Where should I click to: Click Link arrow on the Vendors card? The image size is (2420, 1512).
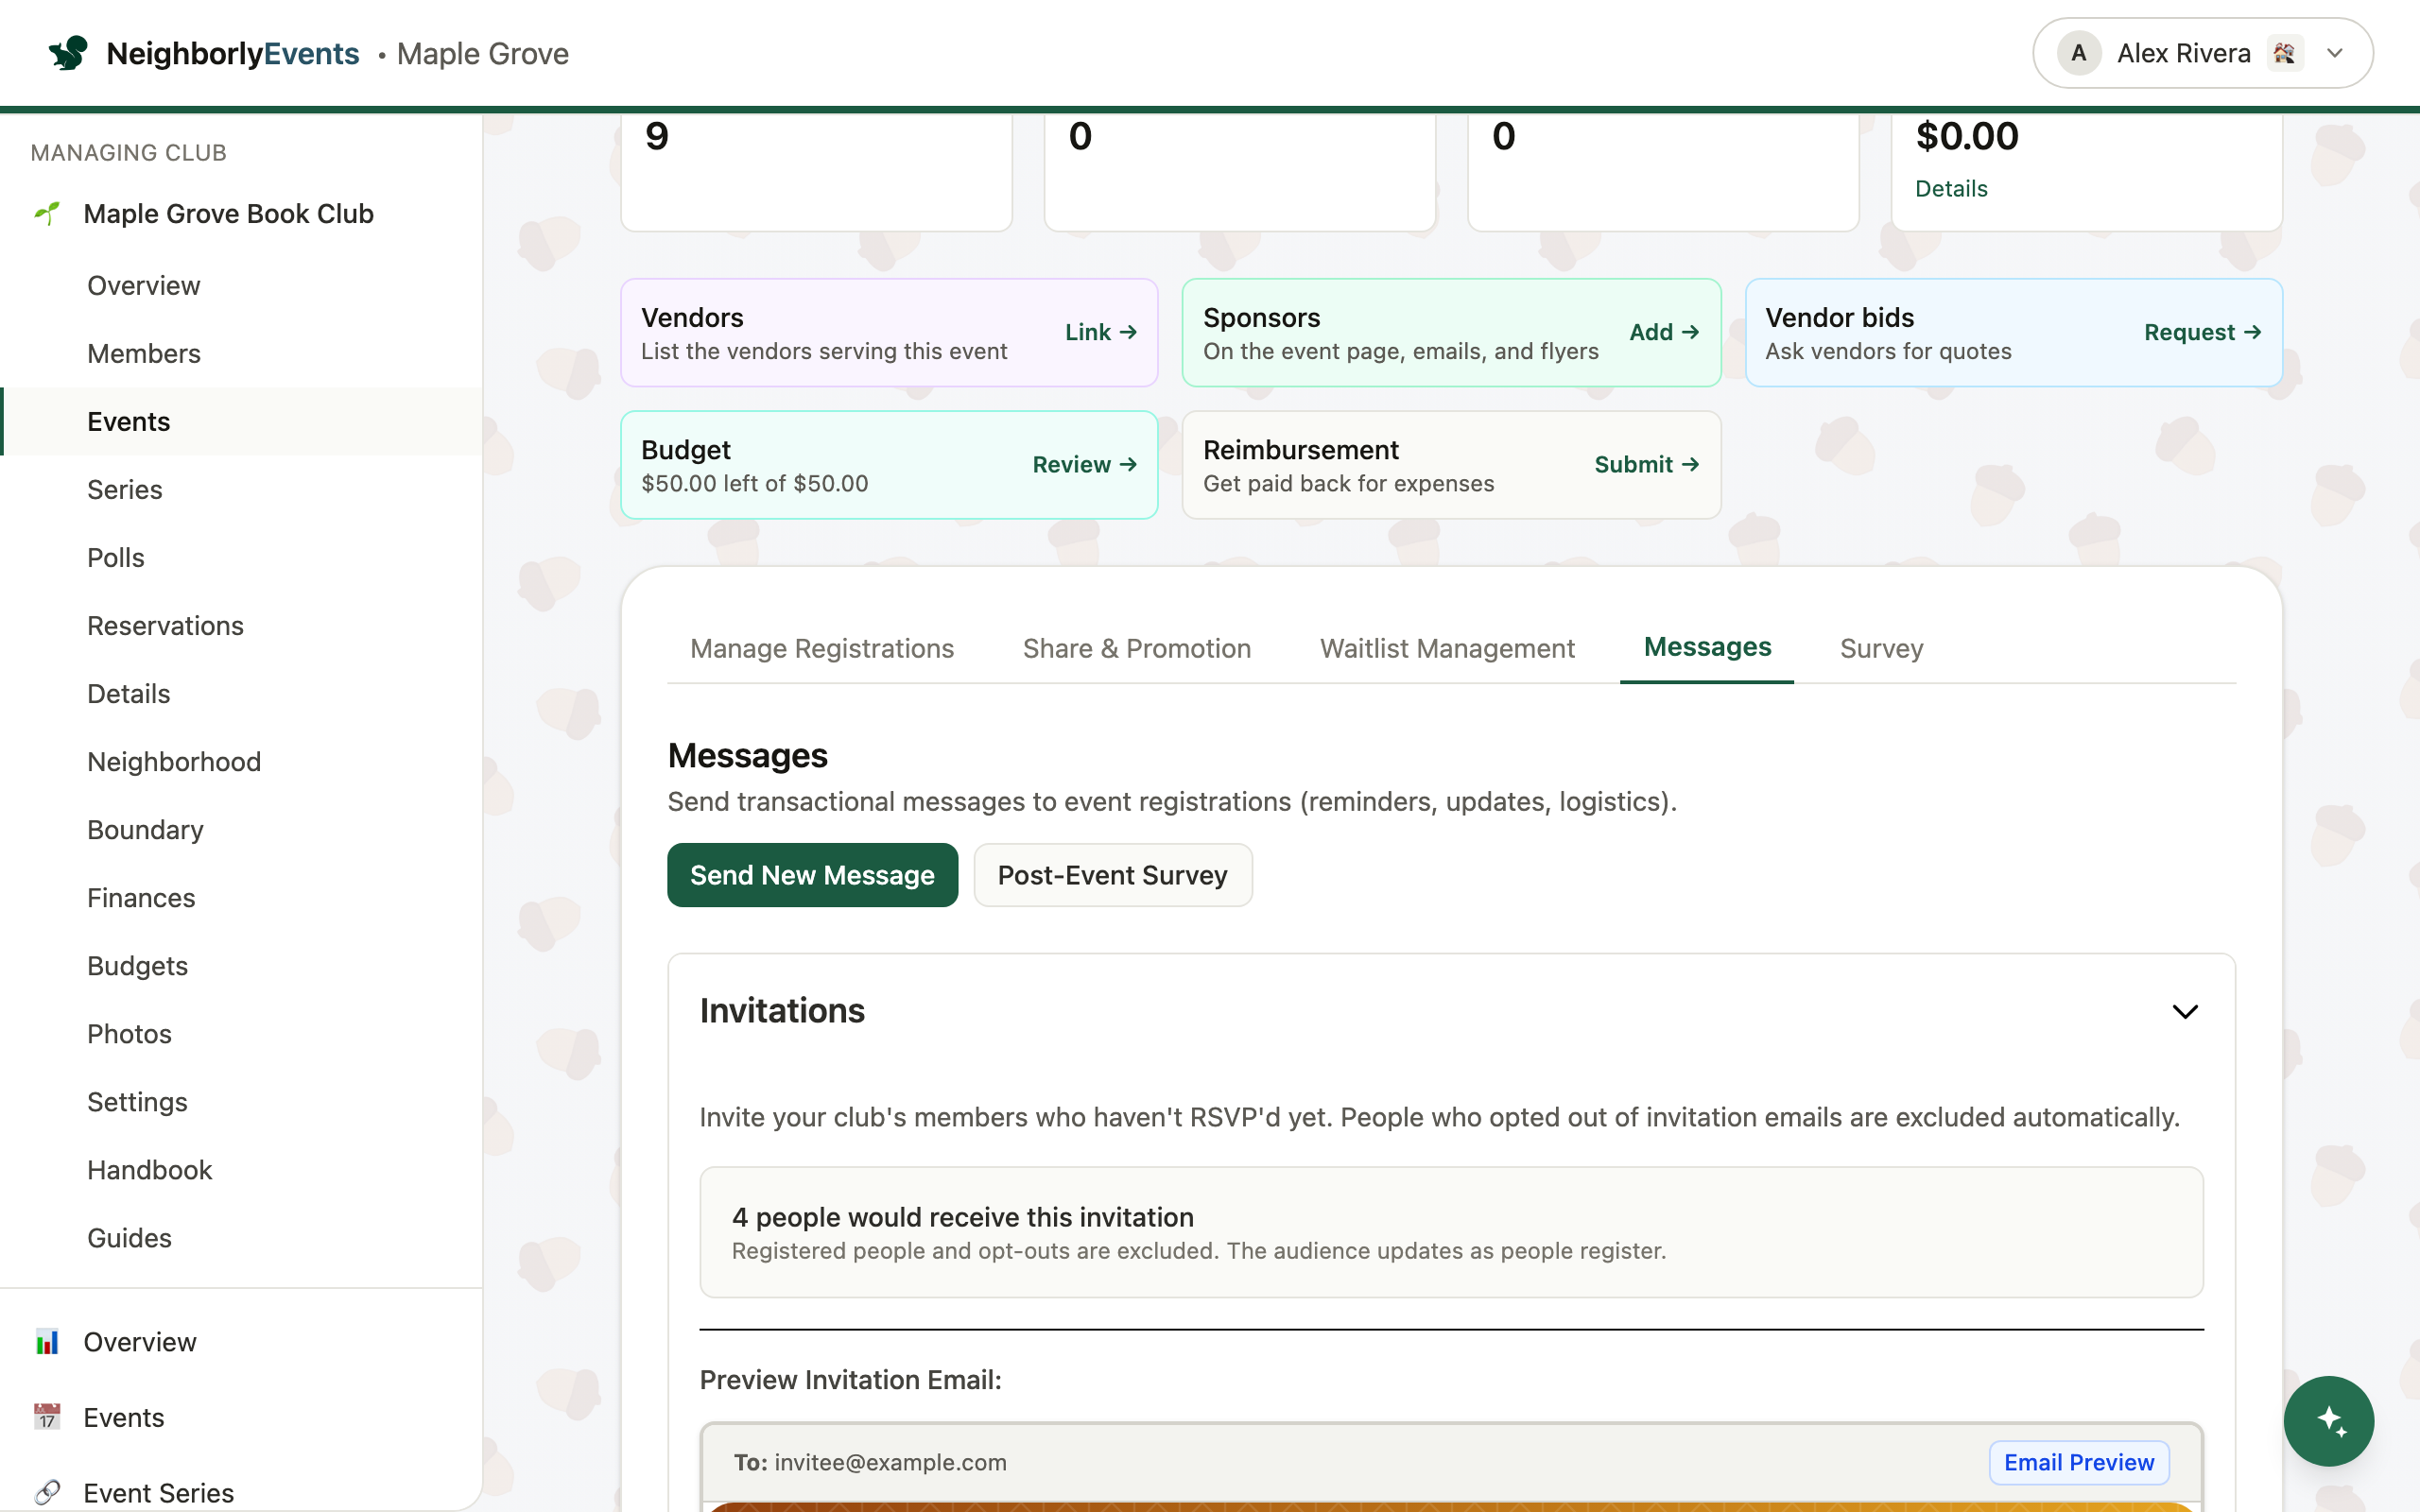pos(1101,332)
